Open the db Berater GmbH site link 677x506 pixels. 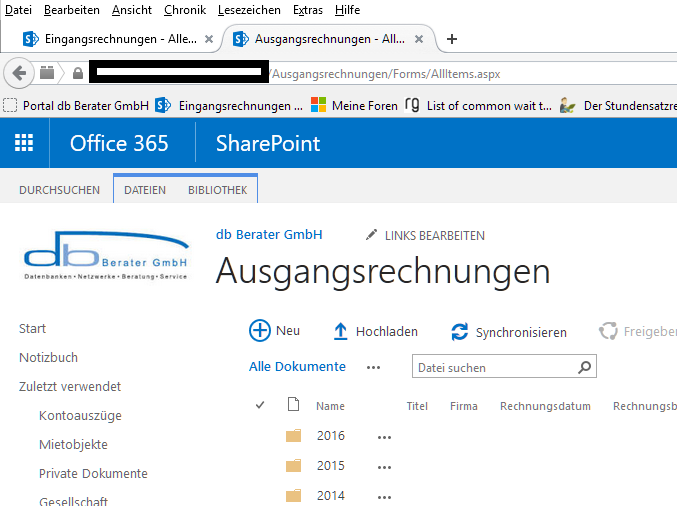(x=269, y=234)
